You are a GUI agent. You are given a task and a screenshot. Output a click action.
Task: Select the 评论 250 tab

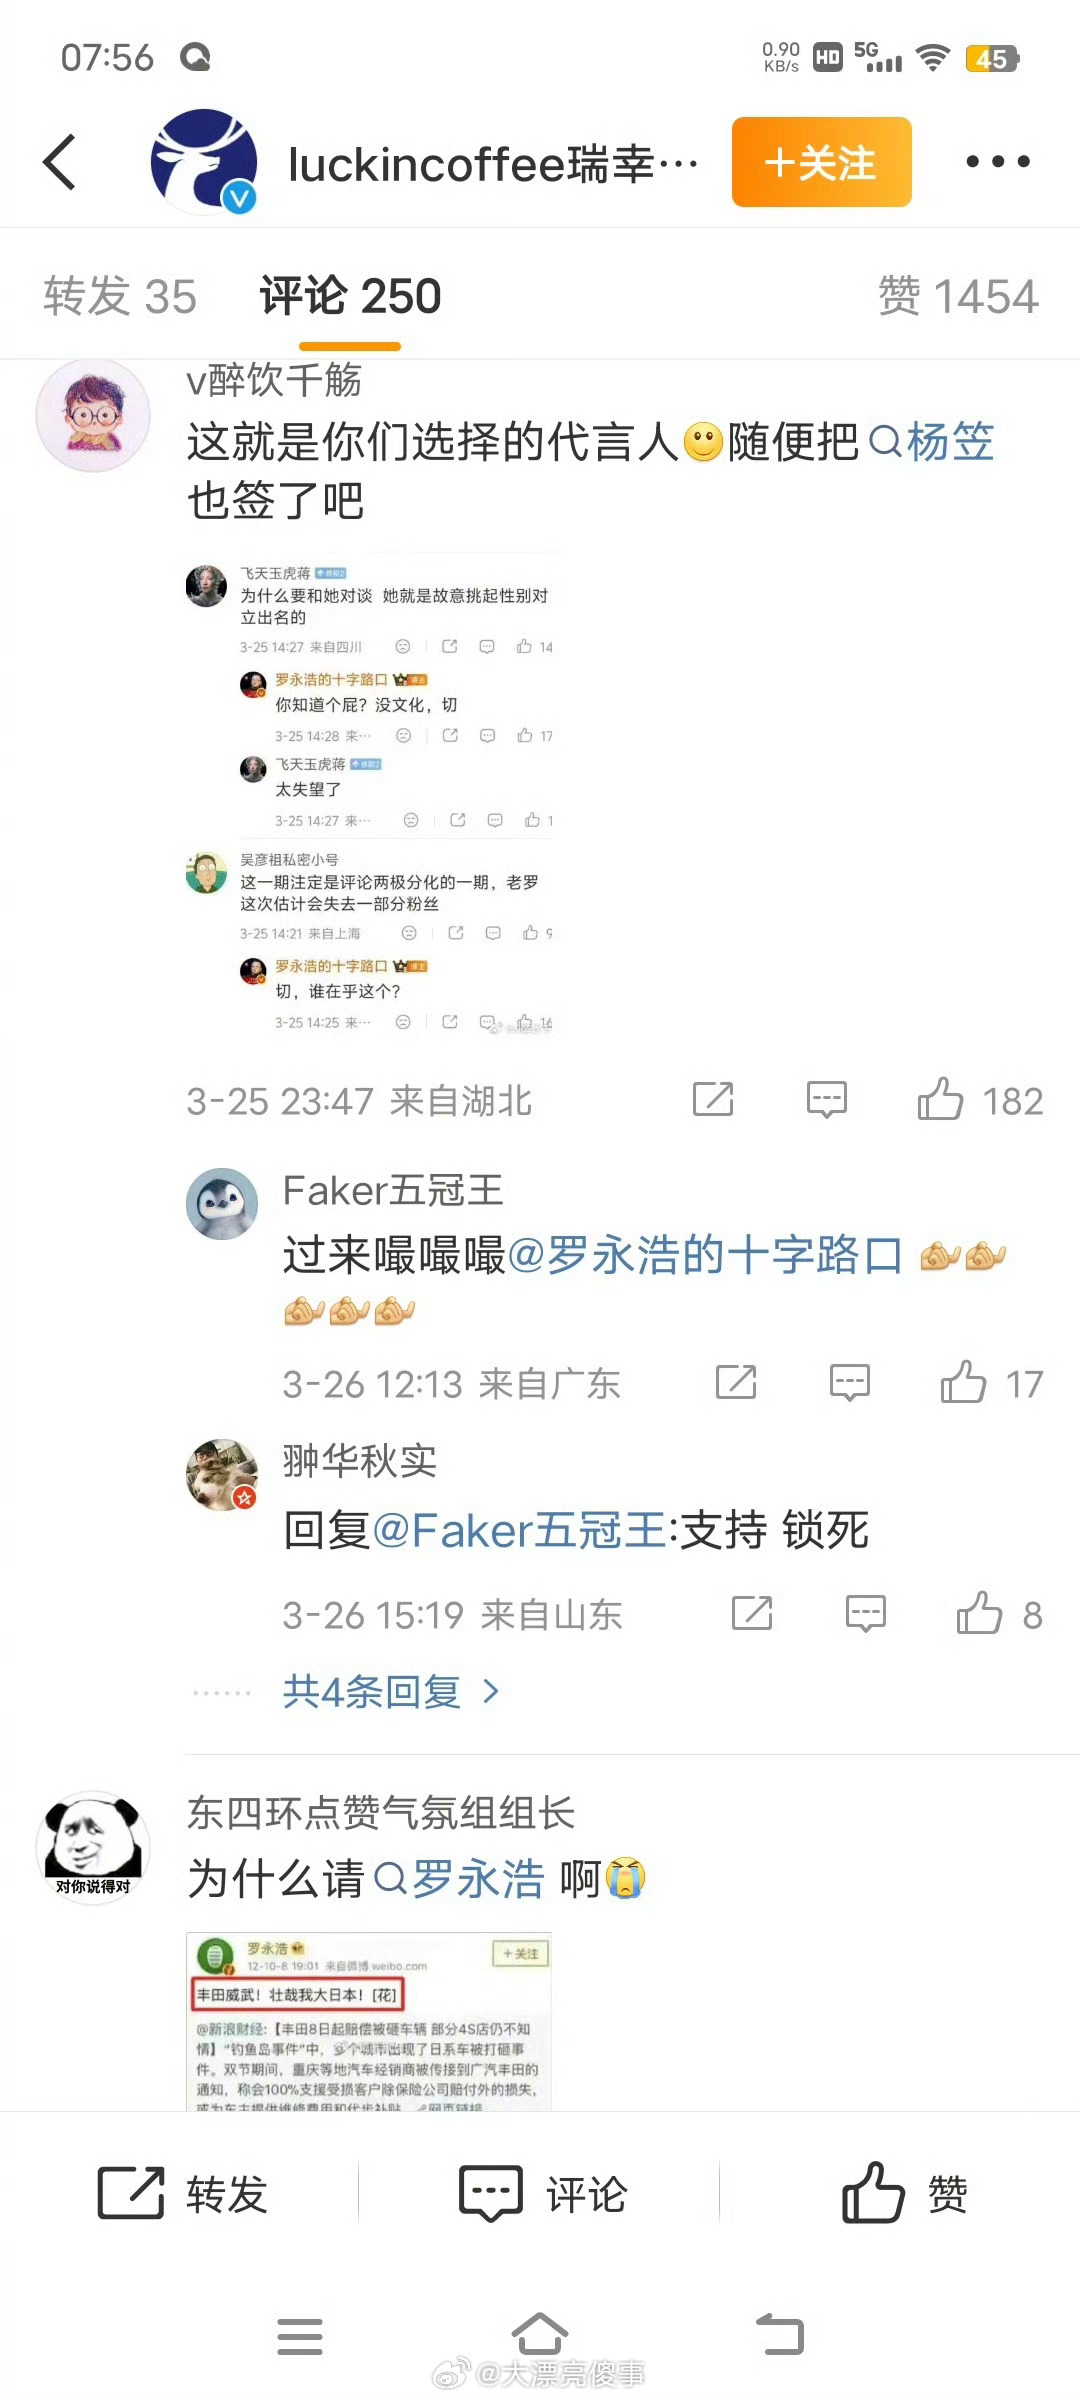tap(350, 296)
